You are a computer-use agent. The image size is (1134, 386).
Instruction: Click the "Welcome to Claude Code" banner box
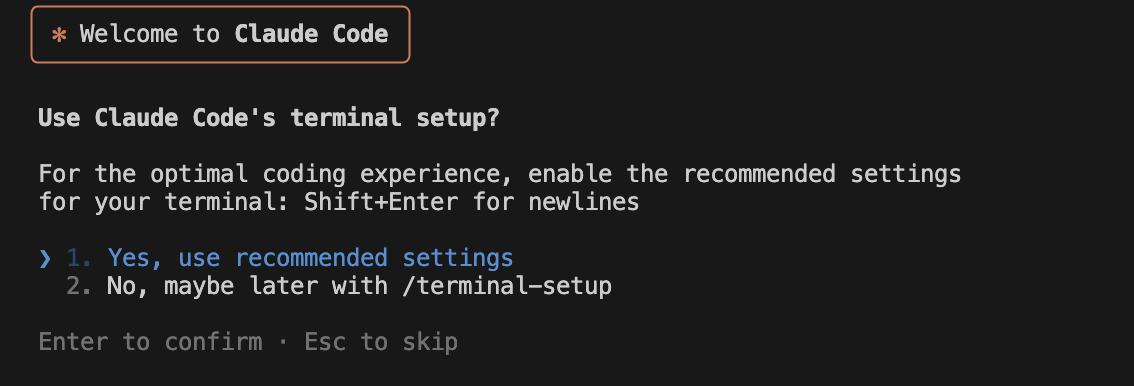click(x=220, y=35)
